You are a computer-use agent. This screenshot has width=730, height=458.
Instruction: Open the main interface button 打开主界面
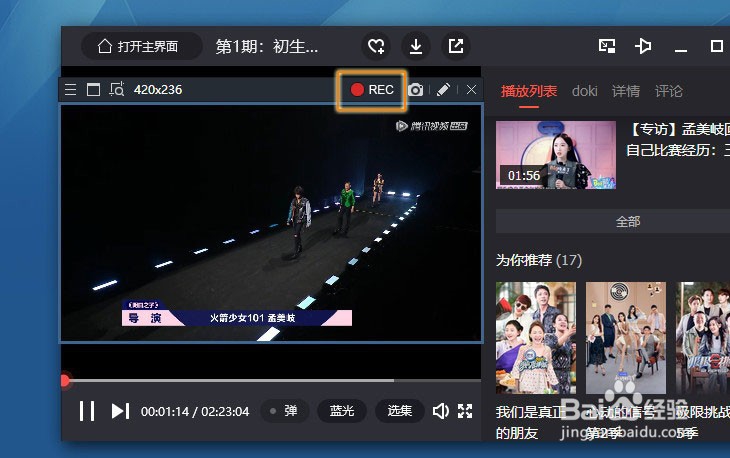[x=142, y=46]
